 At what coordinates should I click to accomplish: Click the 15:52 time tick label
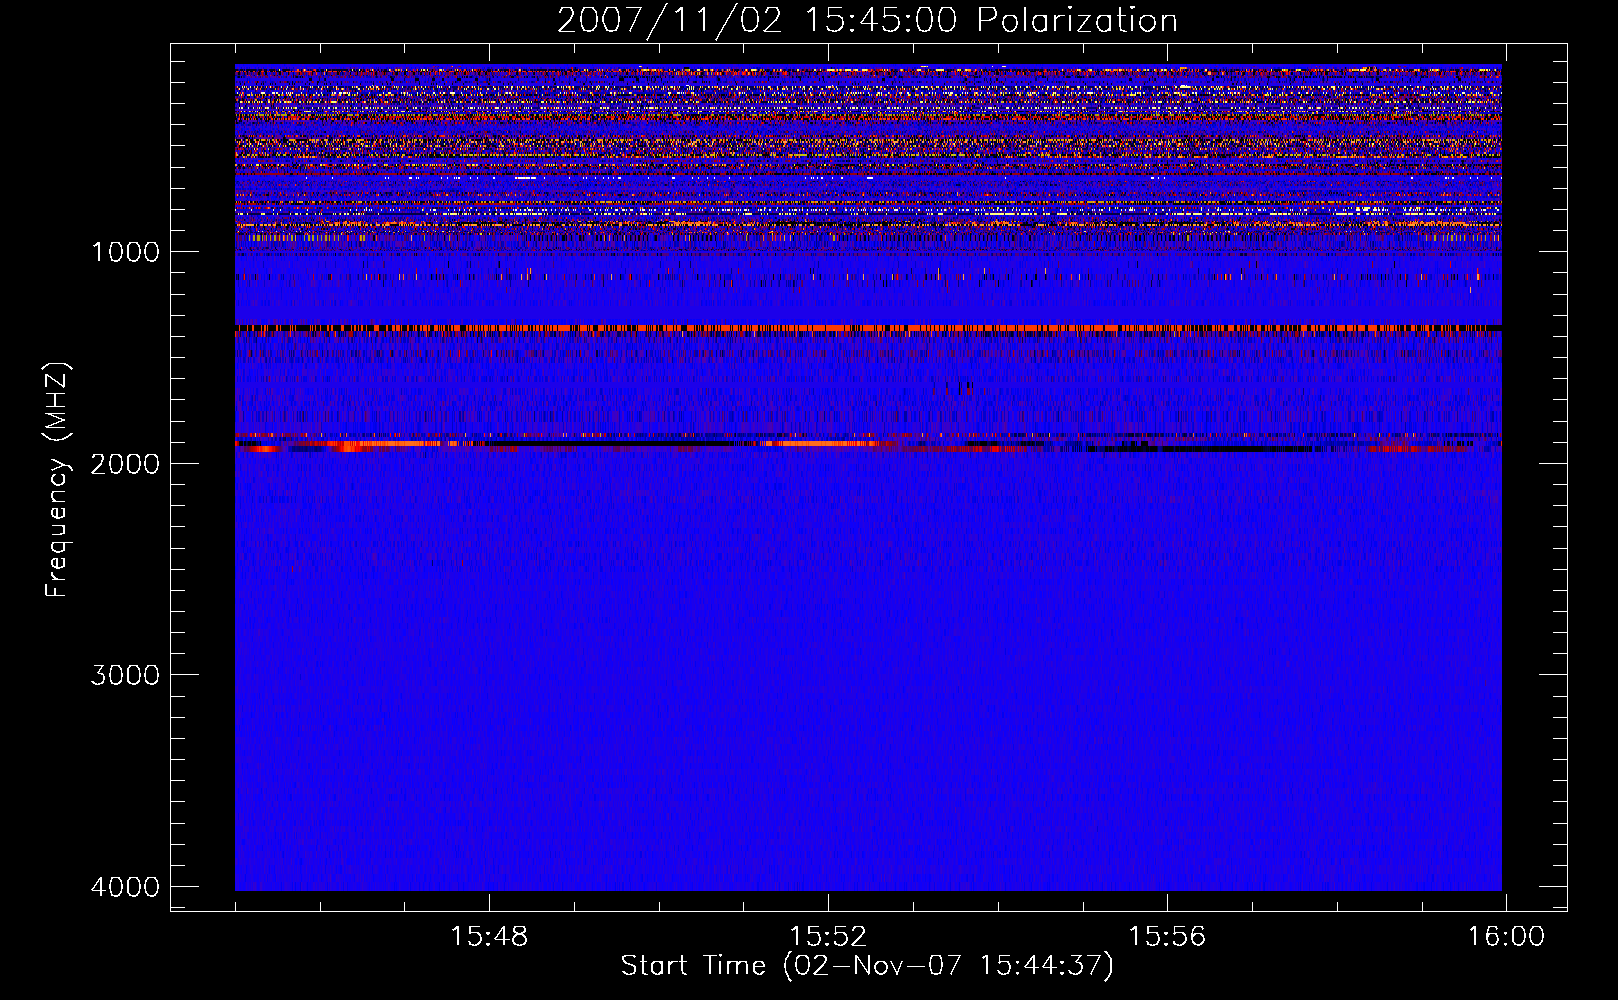click(x=828, y=937)
